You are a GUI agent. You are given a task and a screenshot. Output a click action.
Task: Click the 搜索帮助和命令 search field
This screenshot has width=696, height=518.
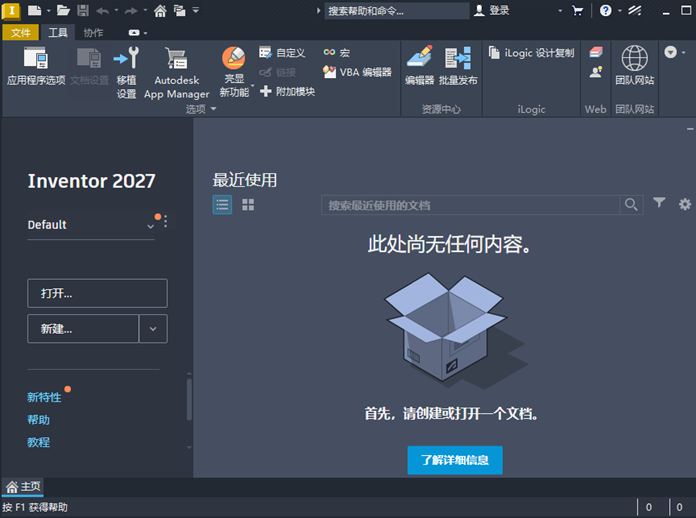tap(397, 11)
